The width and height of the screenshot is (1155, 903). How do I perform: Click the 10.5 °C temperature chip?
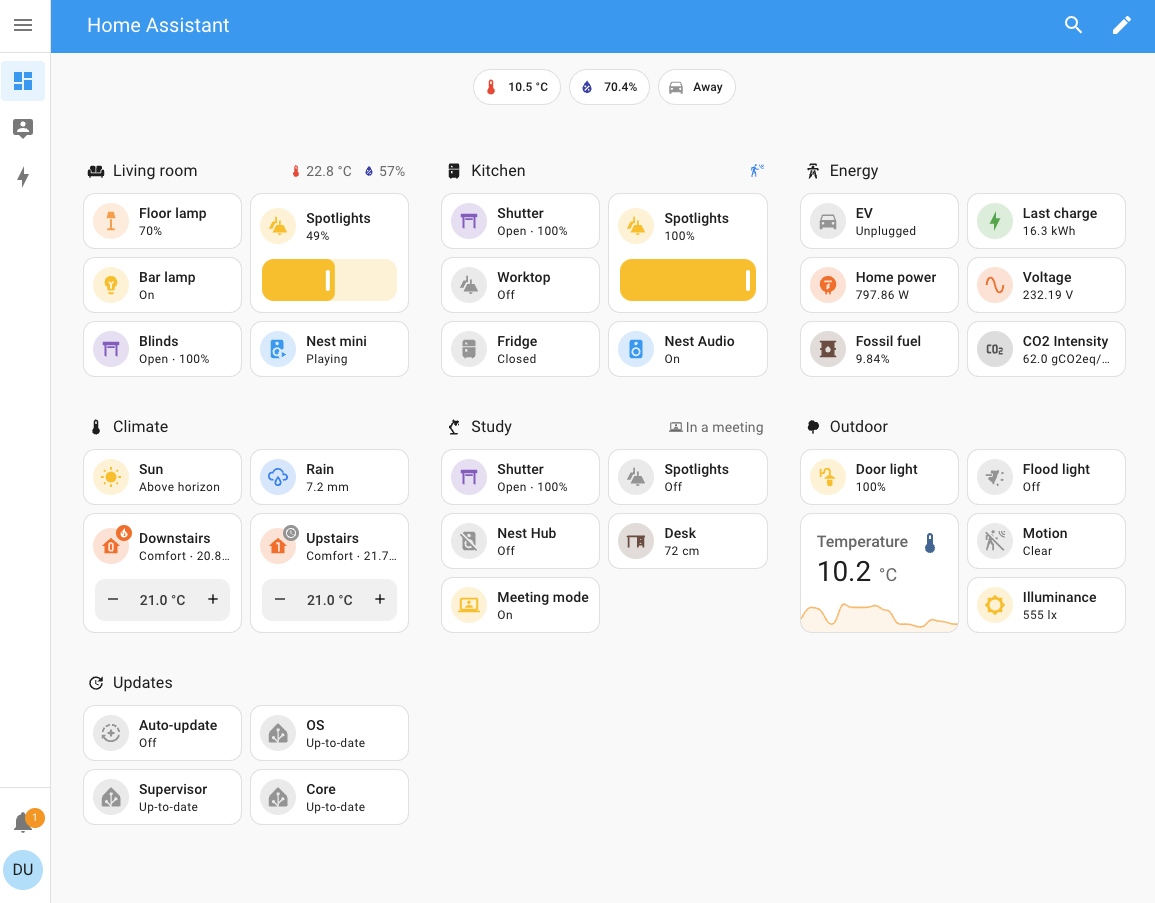pos(516,87)
